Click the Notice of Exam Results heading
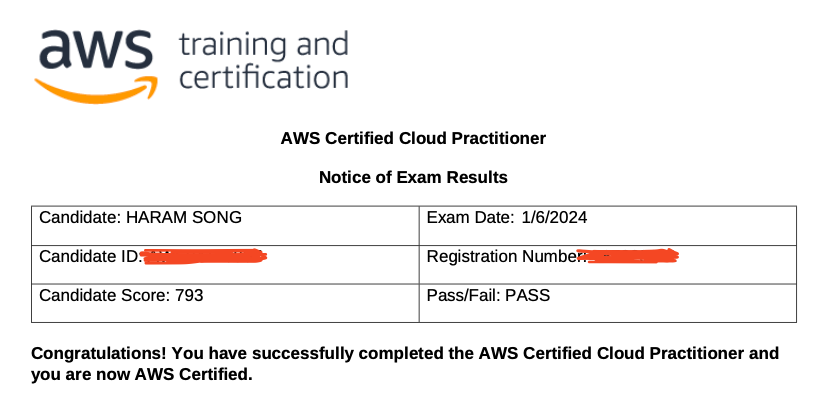 (x=413, y=177)
